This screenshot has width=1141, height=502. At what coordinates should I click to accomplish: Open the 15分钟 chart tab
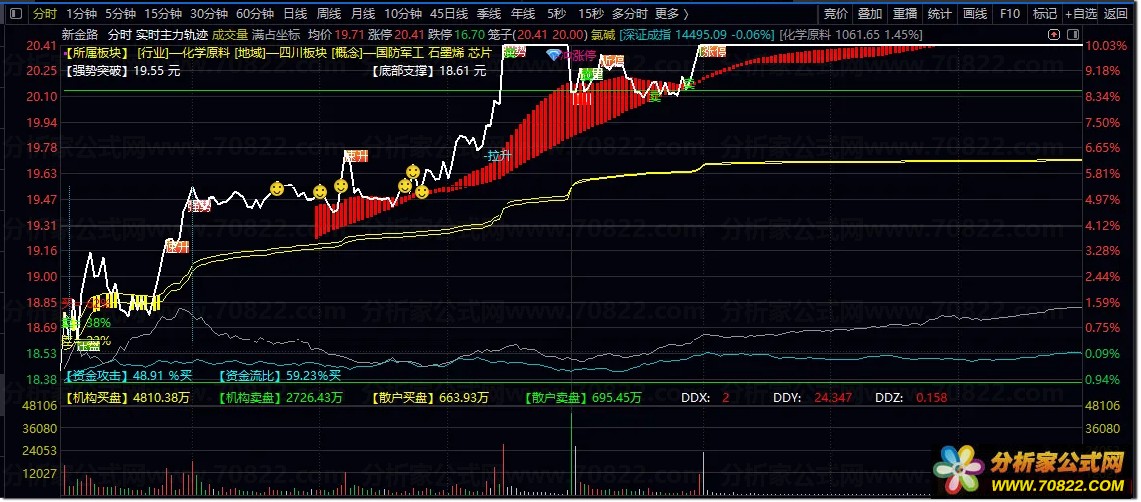pyautogui.click(x=163, y=13)
